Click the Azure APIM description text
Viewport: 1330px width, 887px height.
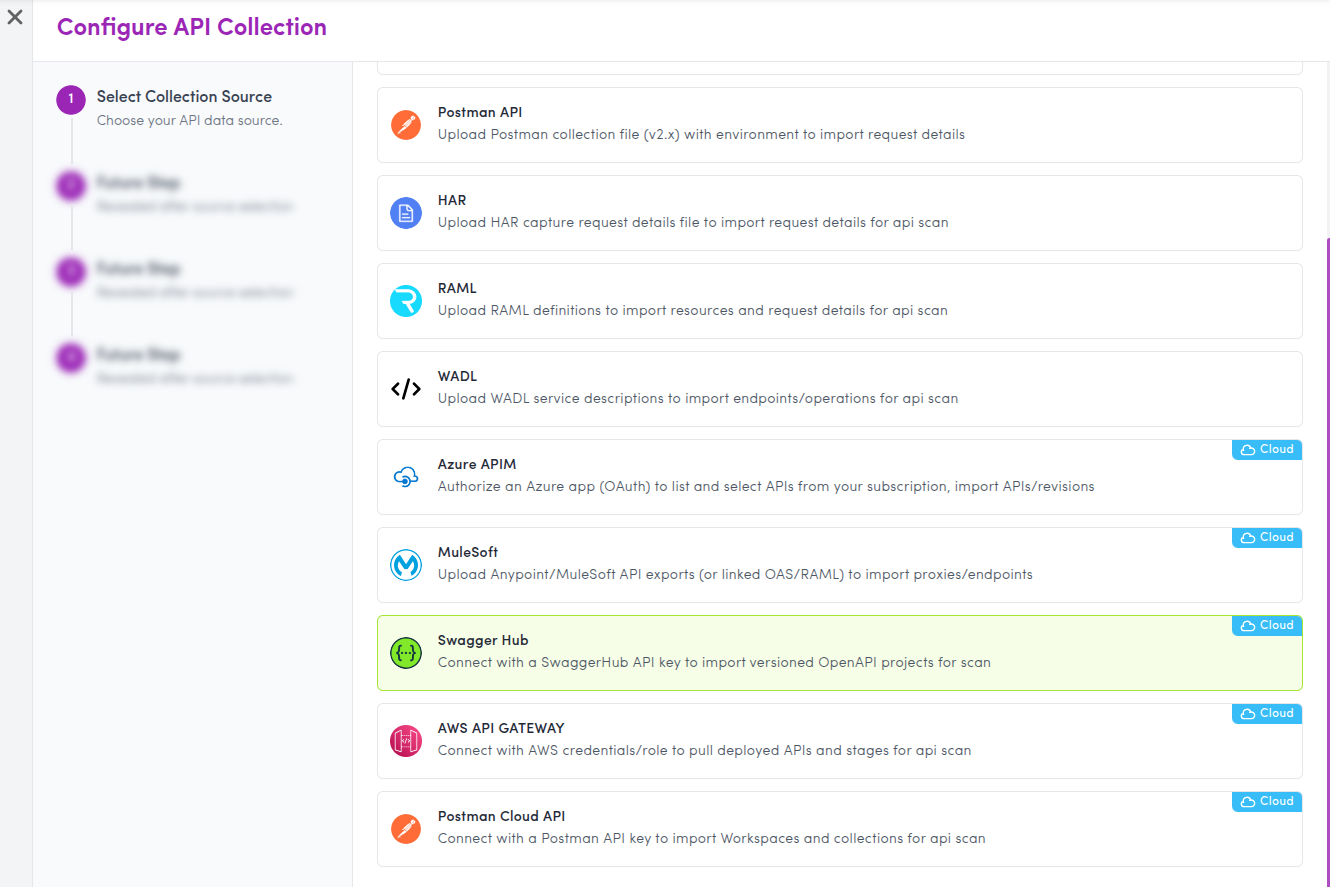click(765, 487)
